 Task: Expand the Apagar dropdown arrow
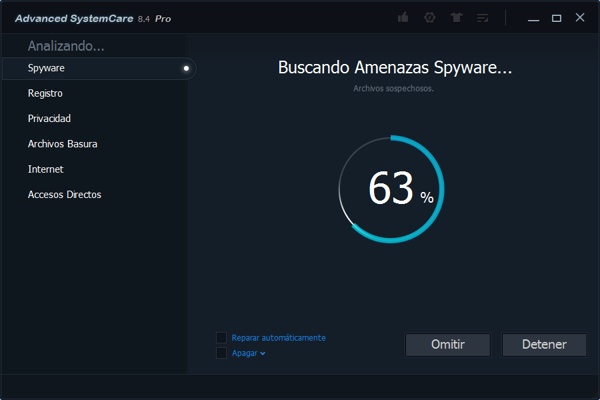click(x=262, y=354)
